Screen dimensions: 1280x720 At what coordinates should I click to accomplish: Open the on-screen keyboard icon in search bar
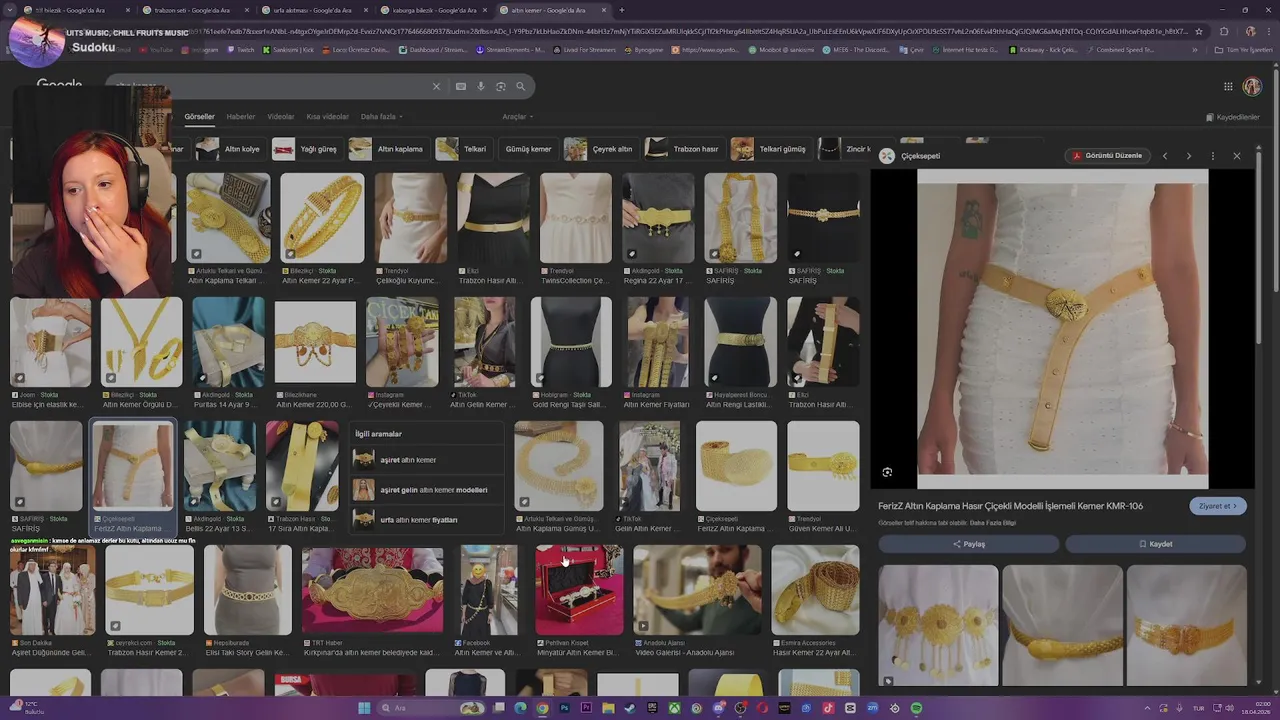(461, 87)
